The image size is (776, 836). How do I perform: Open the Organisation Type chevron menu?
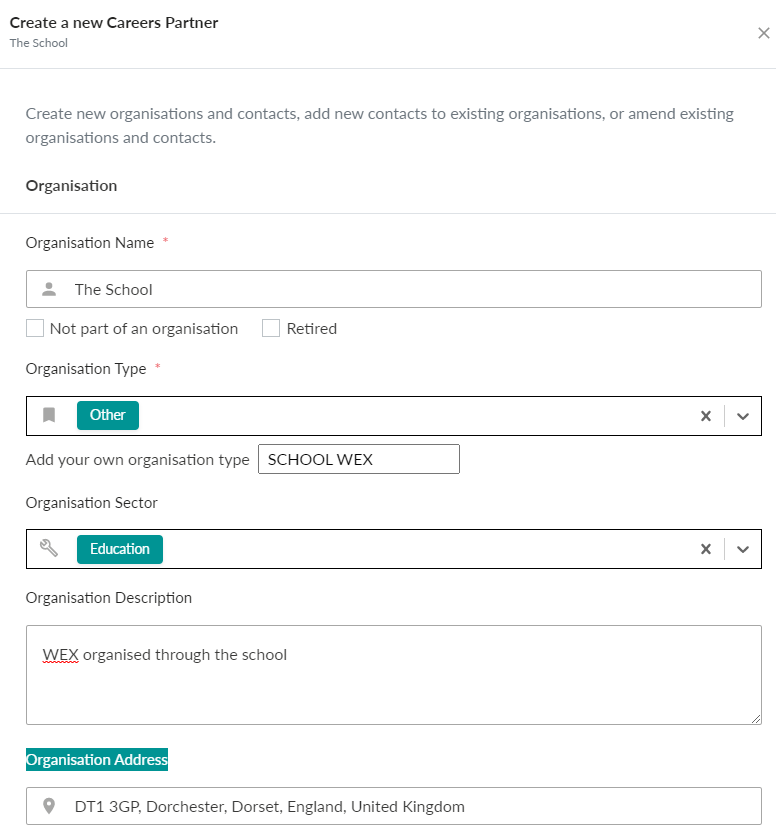742,415
